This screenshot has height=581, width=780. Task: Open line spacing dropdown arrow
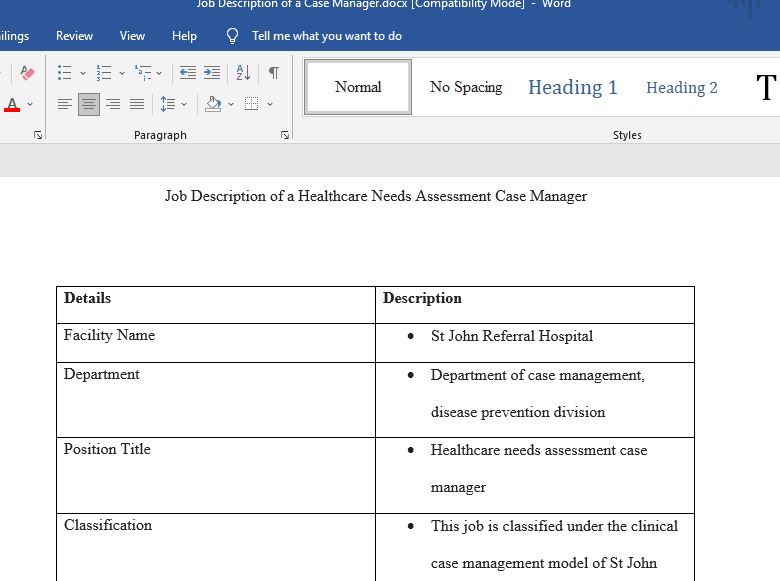pyautogui.click(x=184, y=104)
